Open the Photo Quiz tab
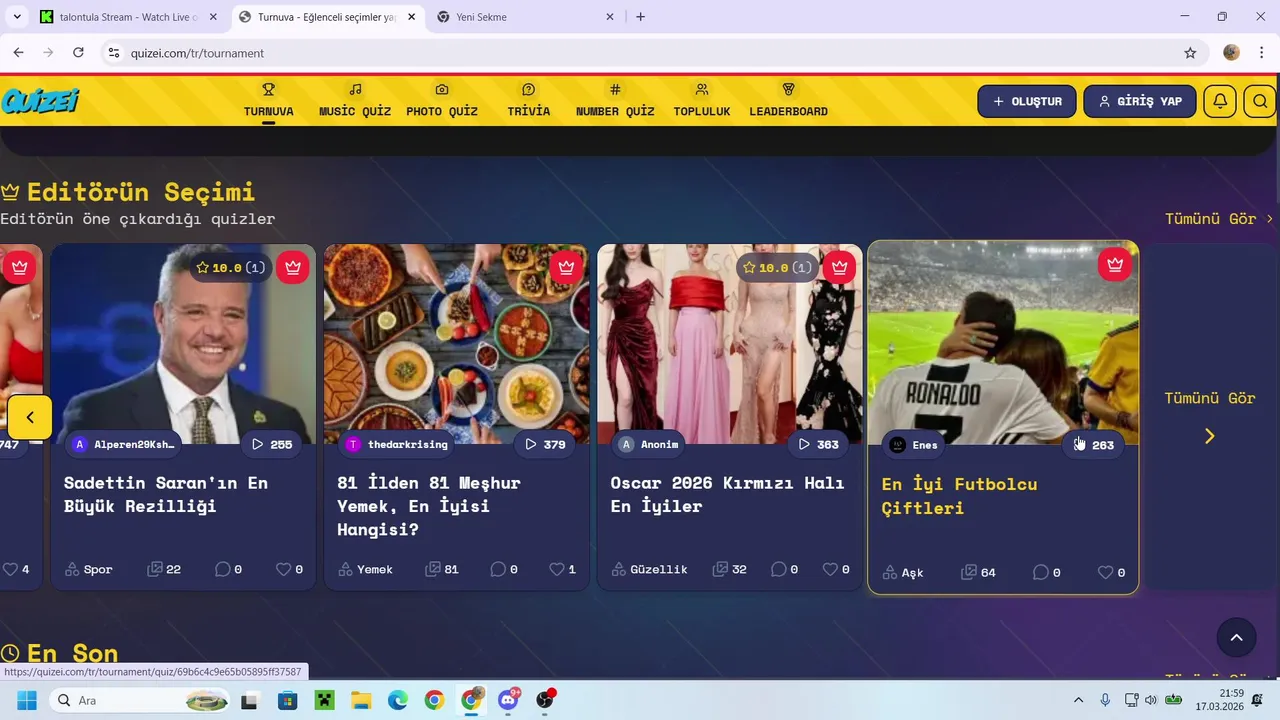The height and width of the screenshot is (720, 1280). (442, 101)
